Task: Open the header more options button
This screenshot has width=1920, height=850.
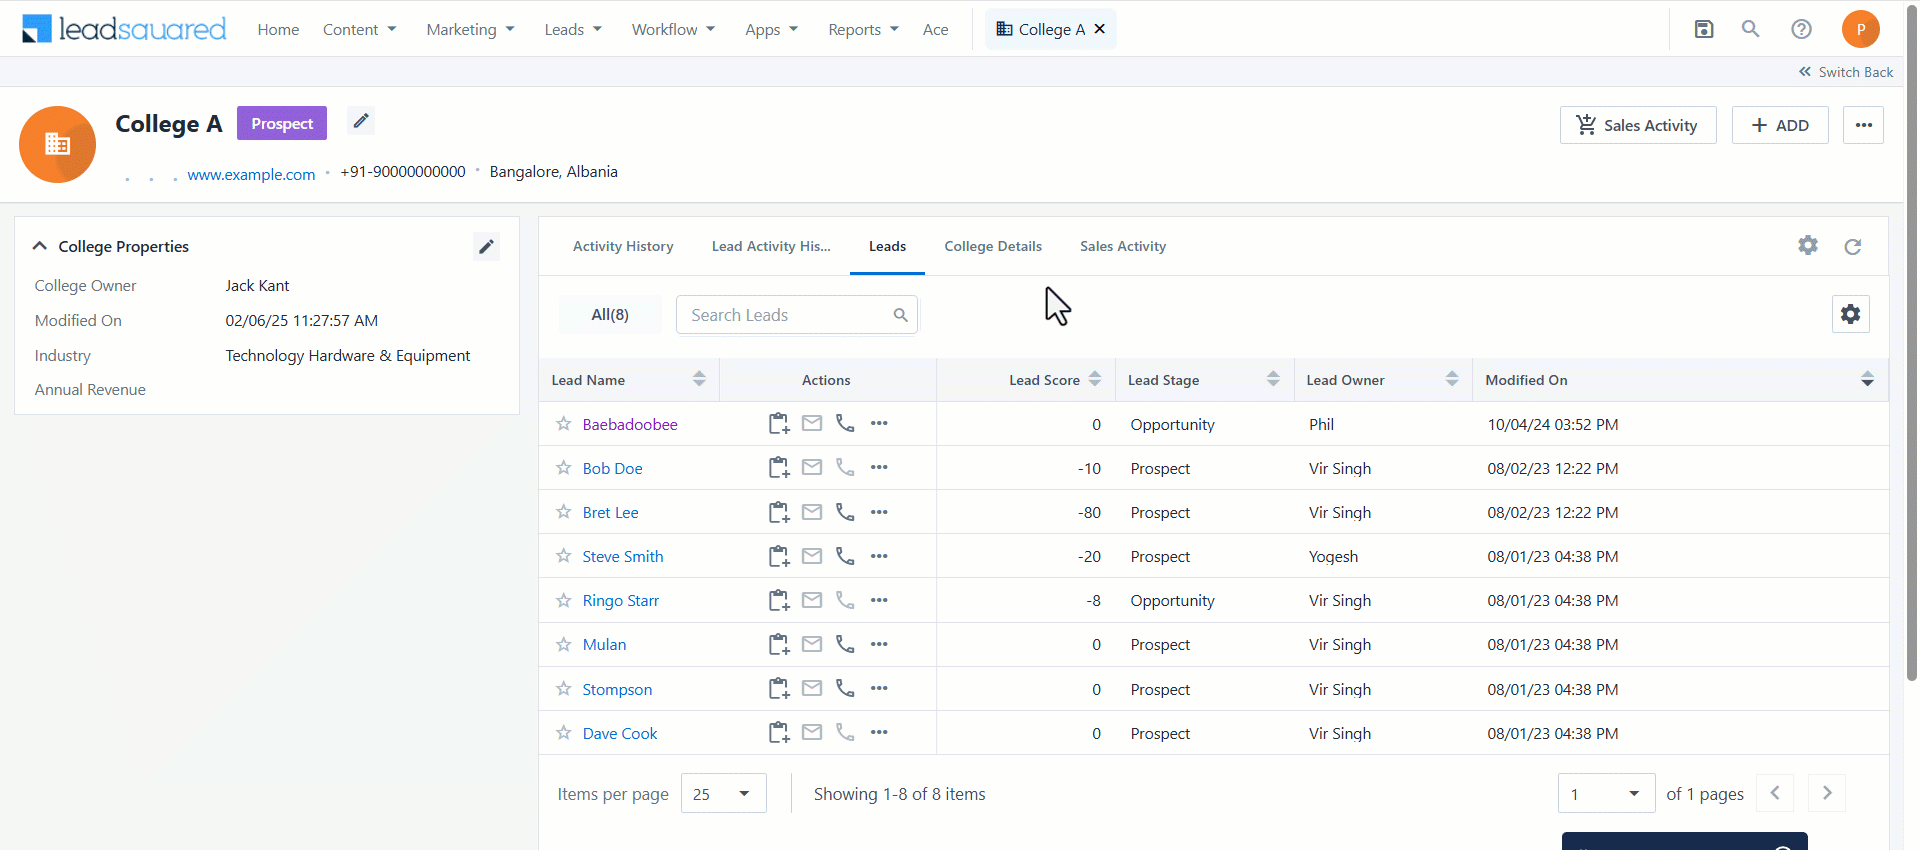Action: click(1864, 125)
